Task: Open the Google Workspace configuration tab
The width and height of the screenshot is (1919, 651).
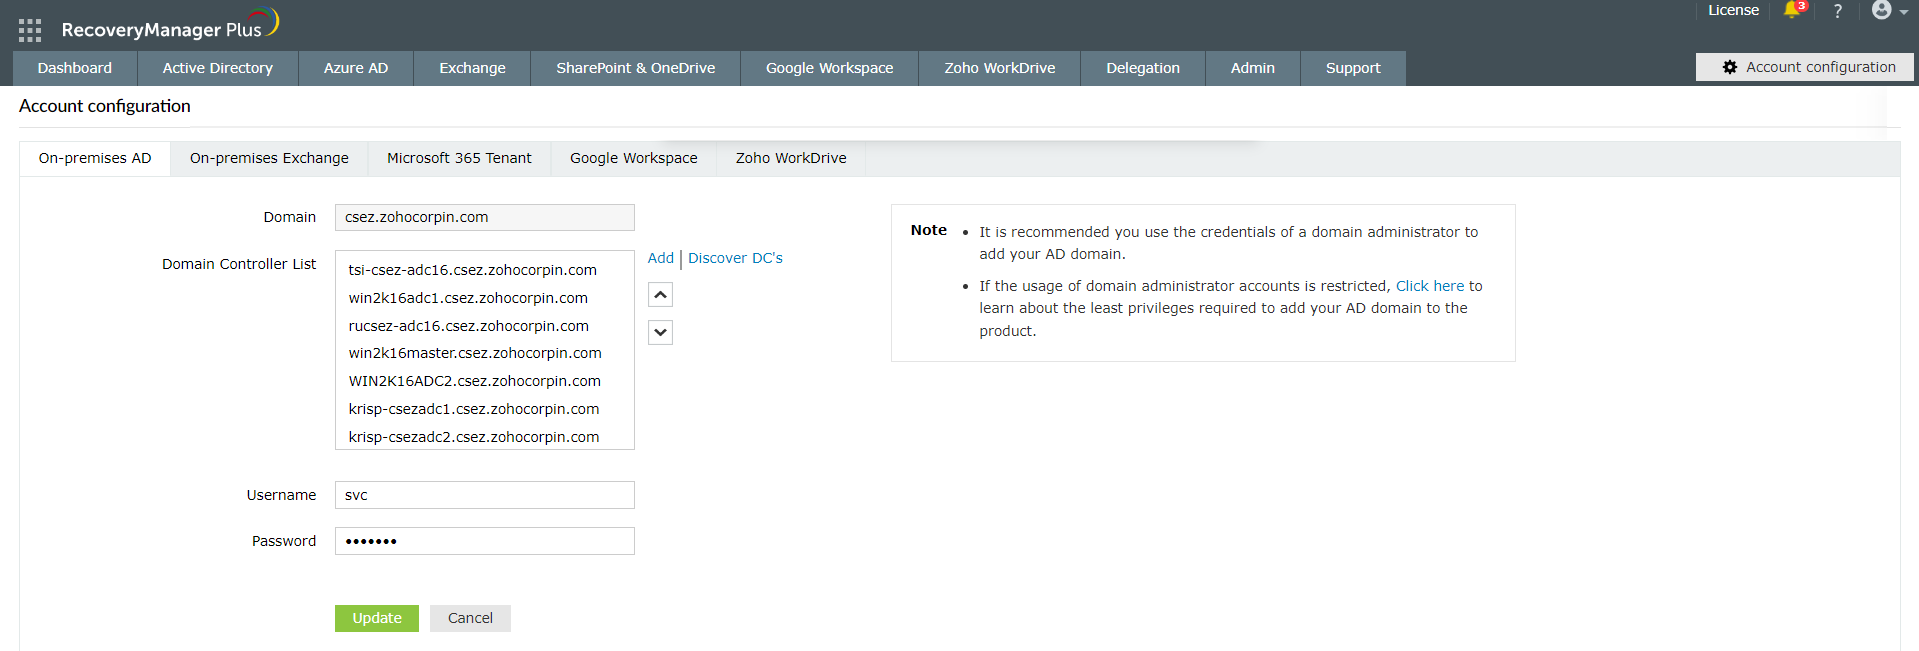Action: 633,158
